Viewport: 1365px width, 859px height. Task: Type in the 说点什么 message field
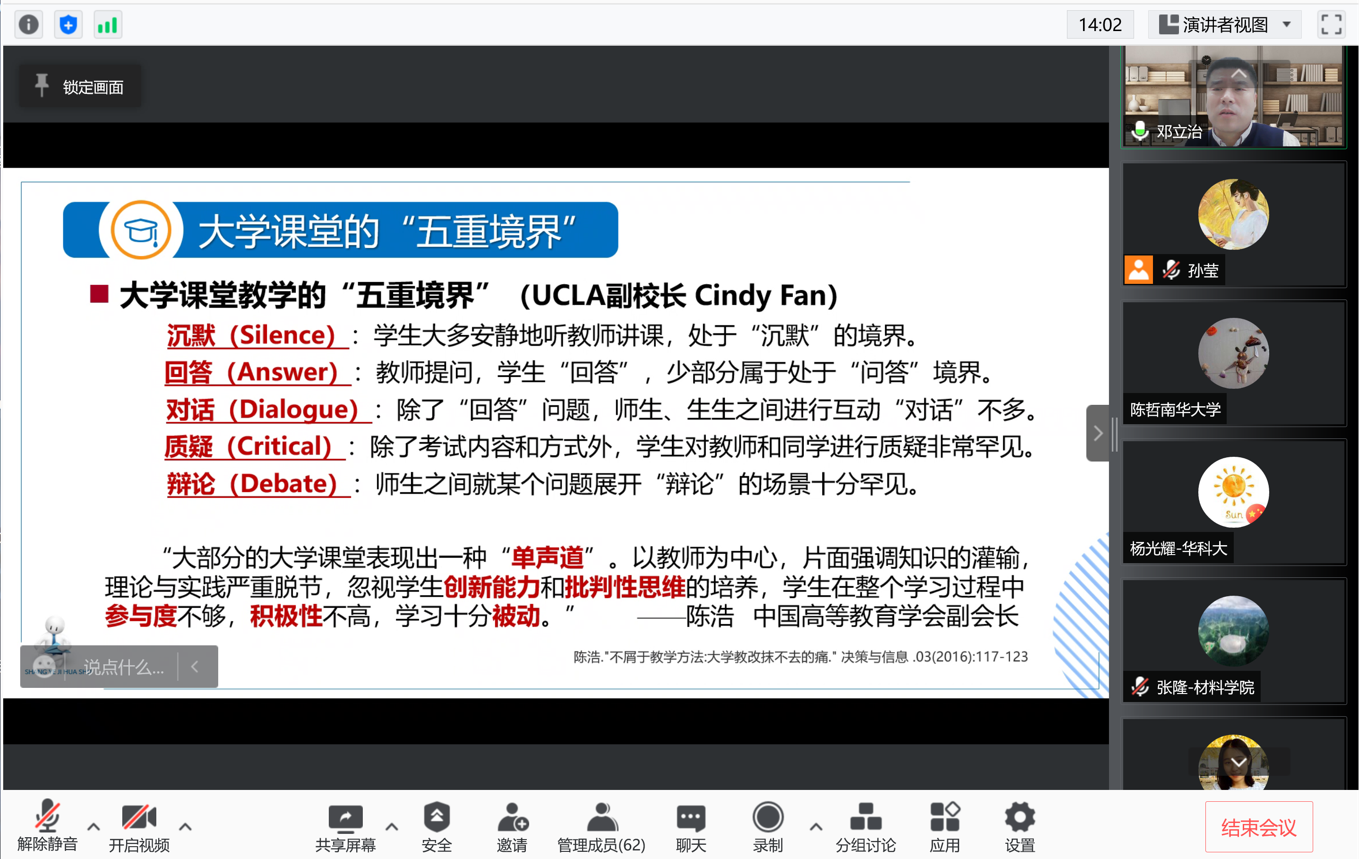123,667
